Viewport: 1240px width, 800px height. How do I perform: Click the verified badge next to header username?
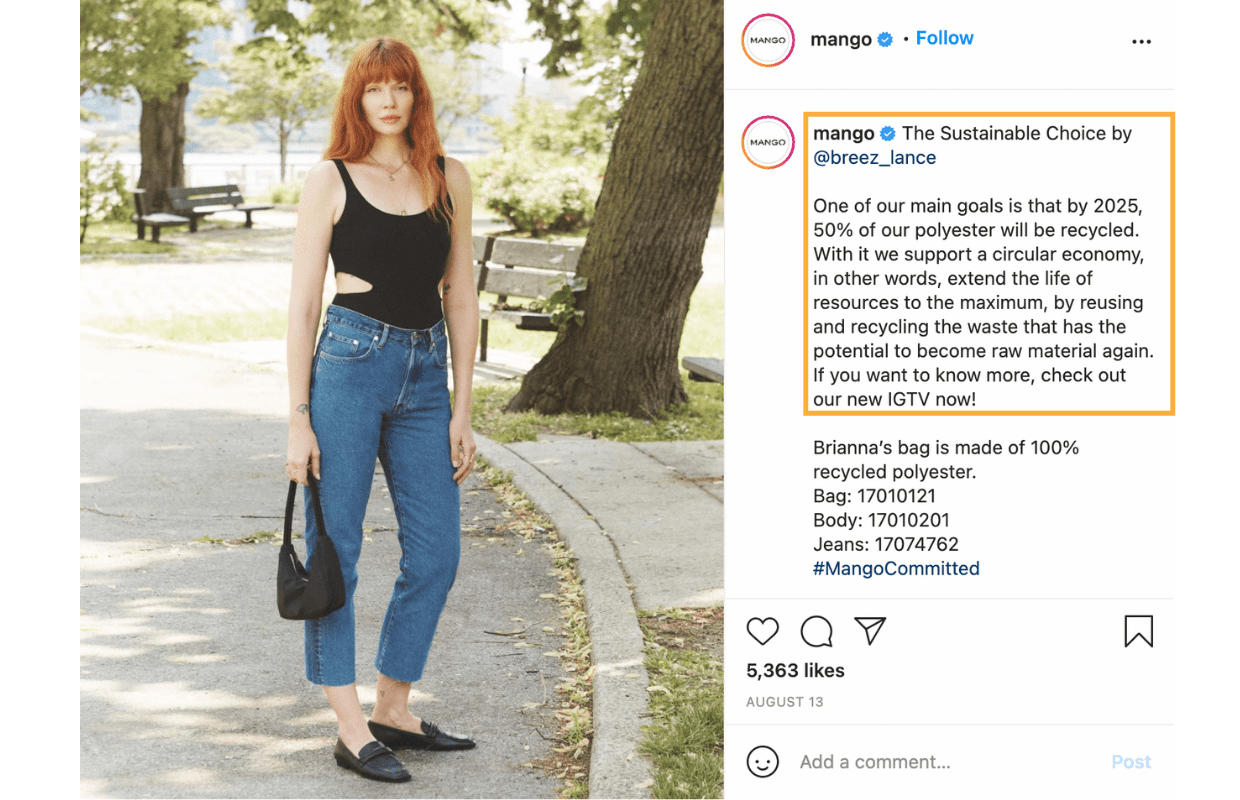click(x=885, y=39)
